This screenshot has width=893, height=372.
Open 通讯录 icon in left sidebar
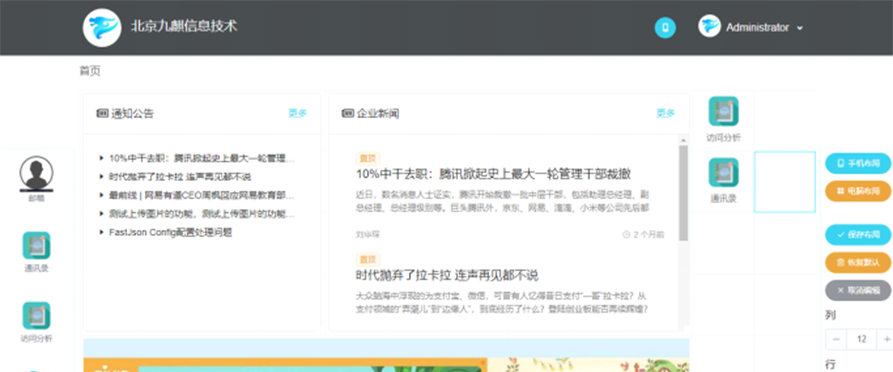pos(36,246)
